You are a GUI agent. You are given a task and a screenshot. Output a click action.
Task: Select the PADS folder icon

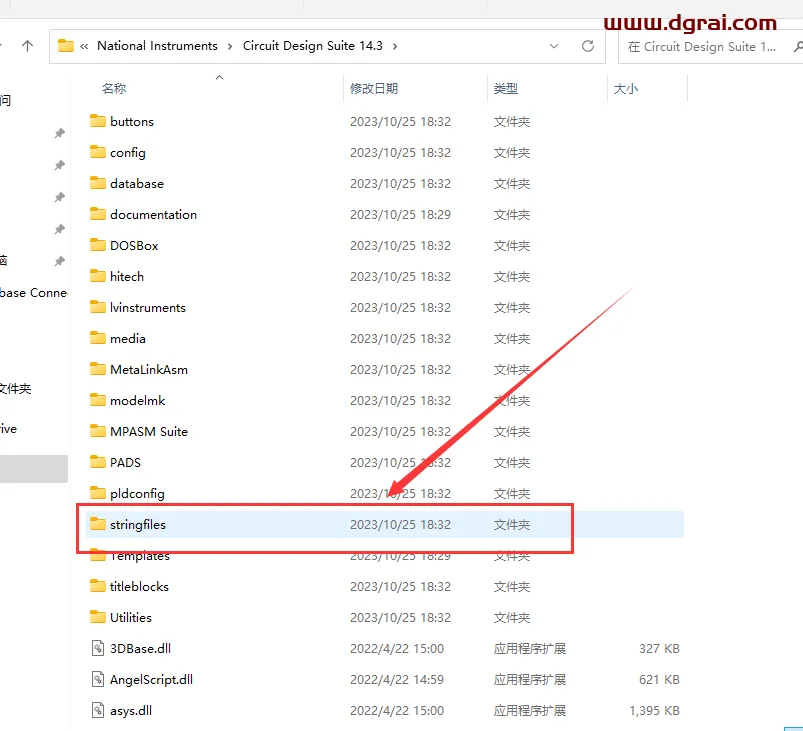[97, 462]
